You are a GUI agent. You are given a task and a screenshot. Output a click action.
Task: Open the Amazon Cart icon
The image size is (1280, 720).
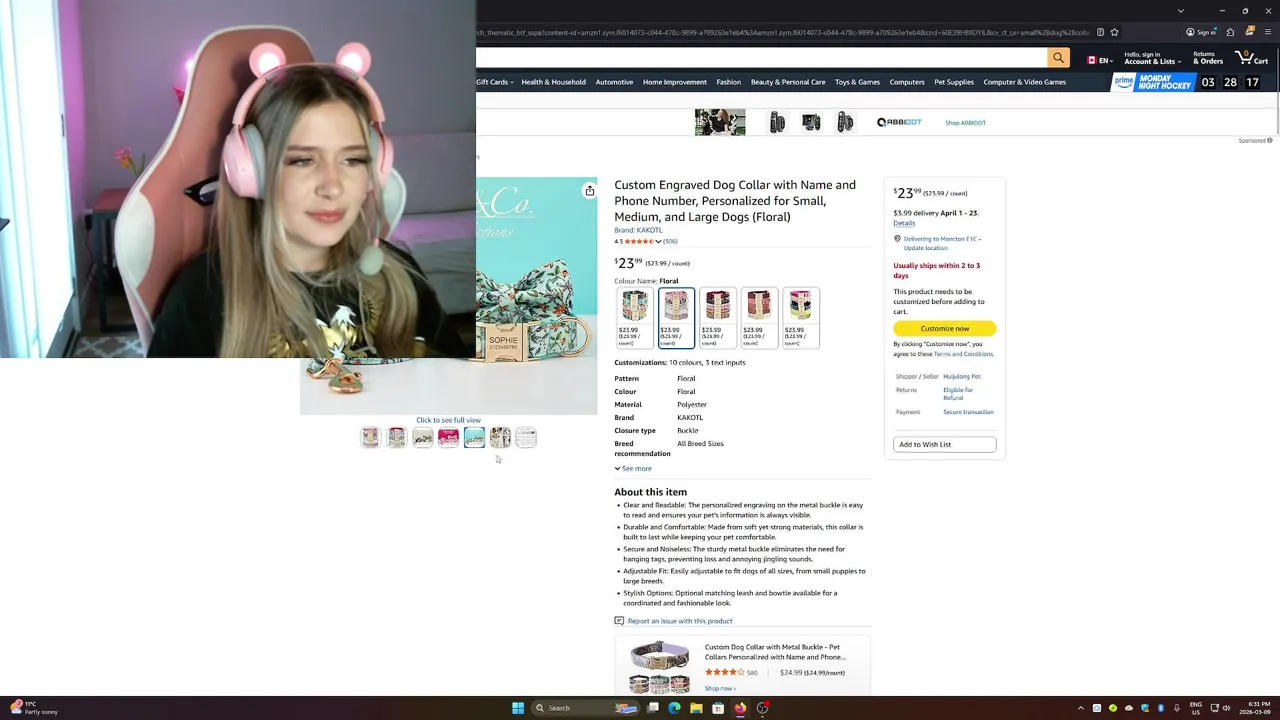tap(1251, 58)
